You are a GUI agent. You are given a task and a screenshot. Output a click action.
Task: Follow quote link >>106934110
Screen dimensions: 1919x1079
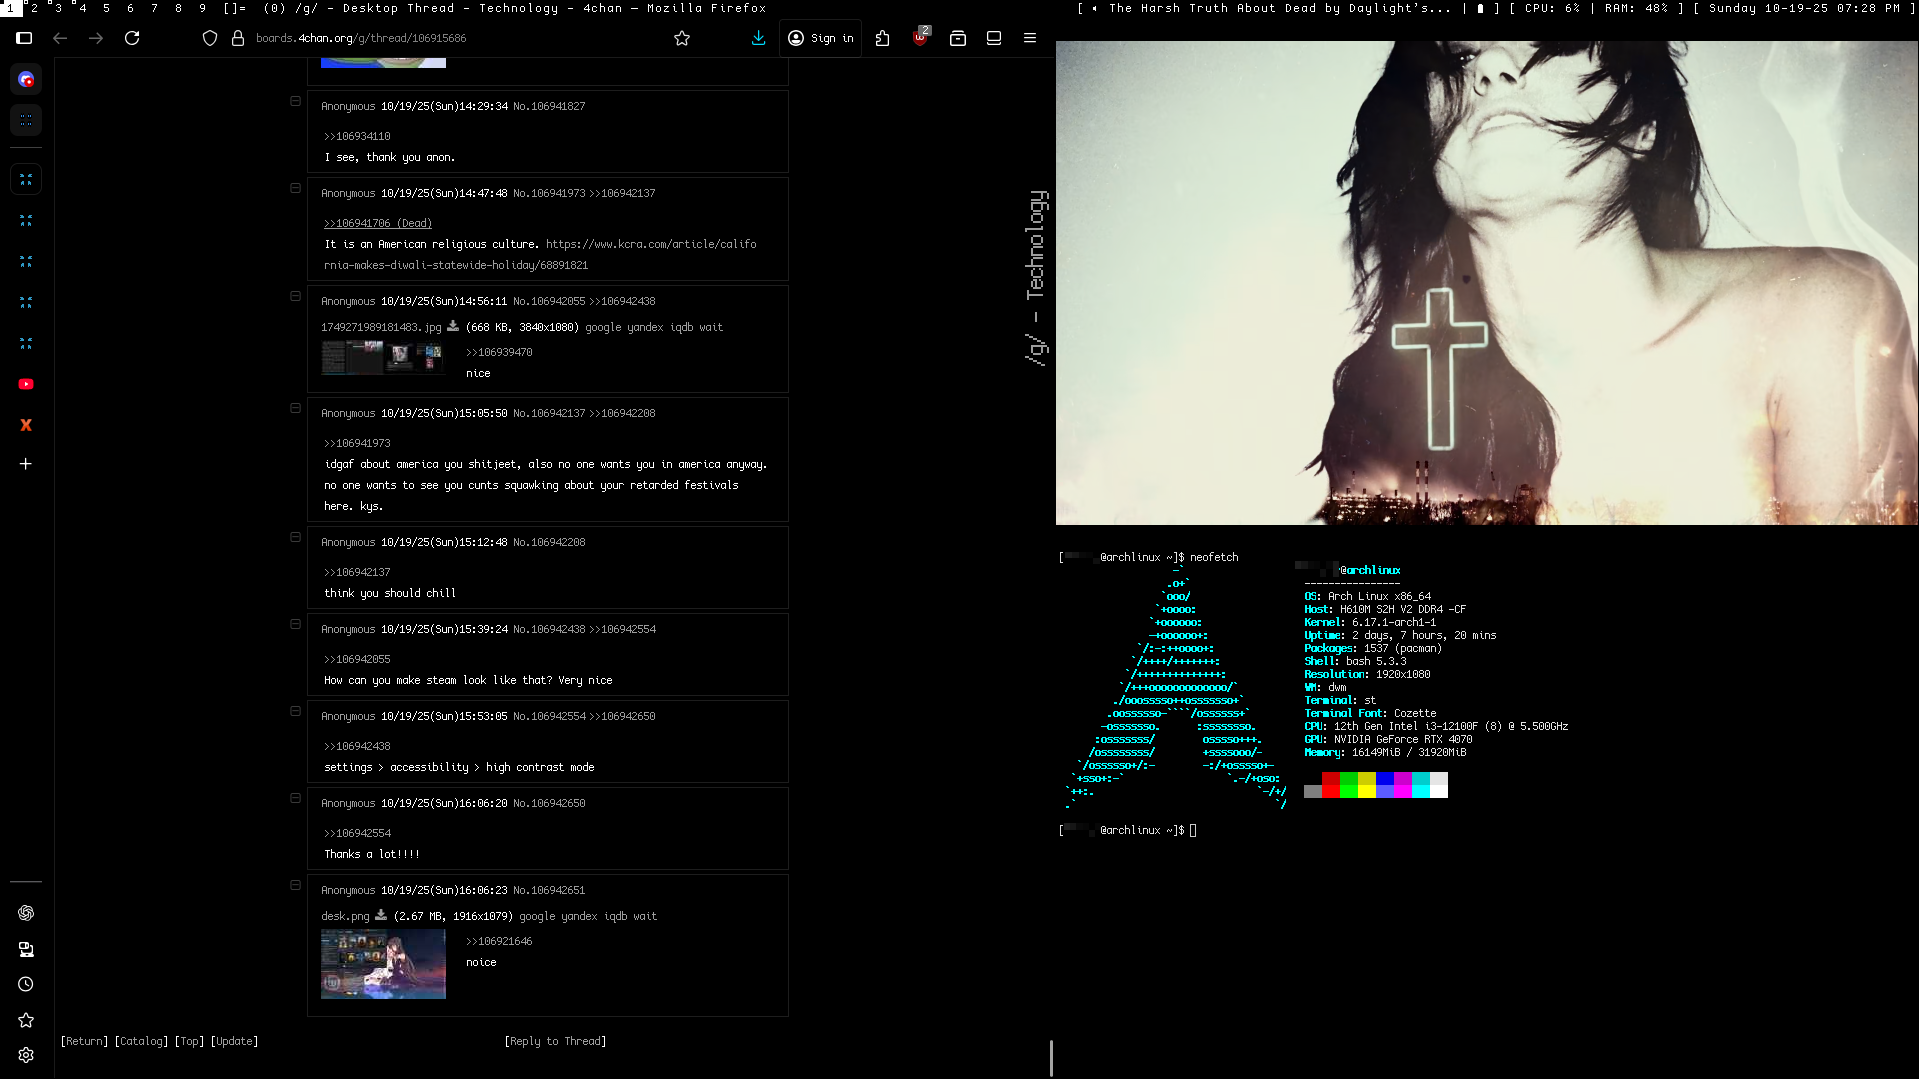click(x=357, y=136)
